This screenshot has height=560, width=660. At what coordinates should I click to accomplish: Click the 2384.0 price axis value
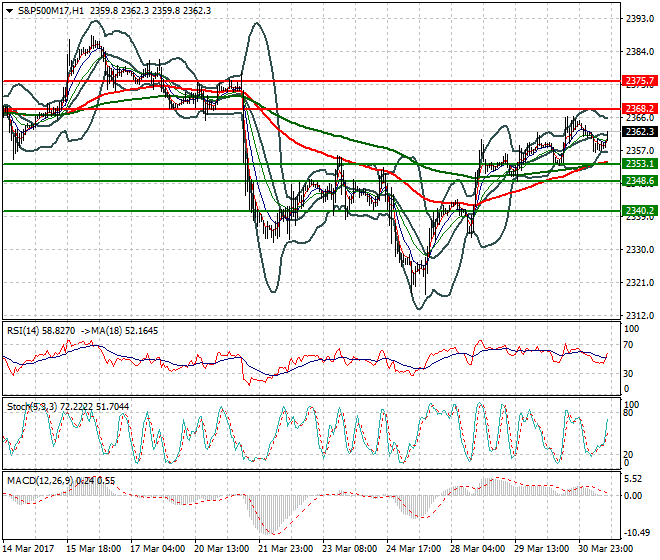pyautogui.click(x=640, y=52)
